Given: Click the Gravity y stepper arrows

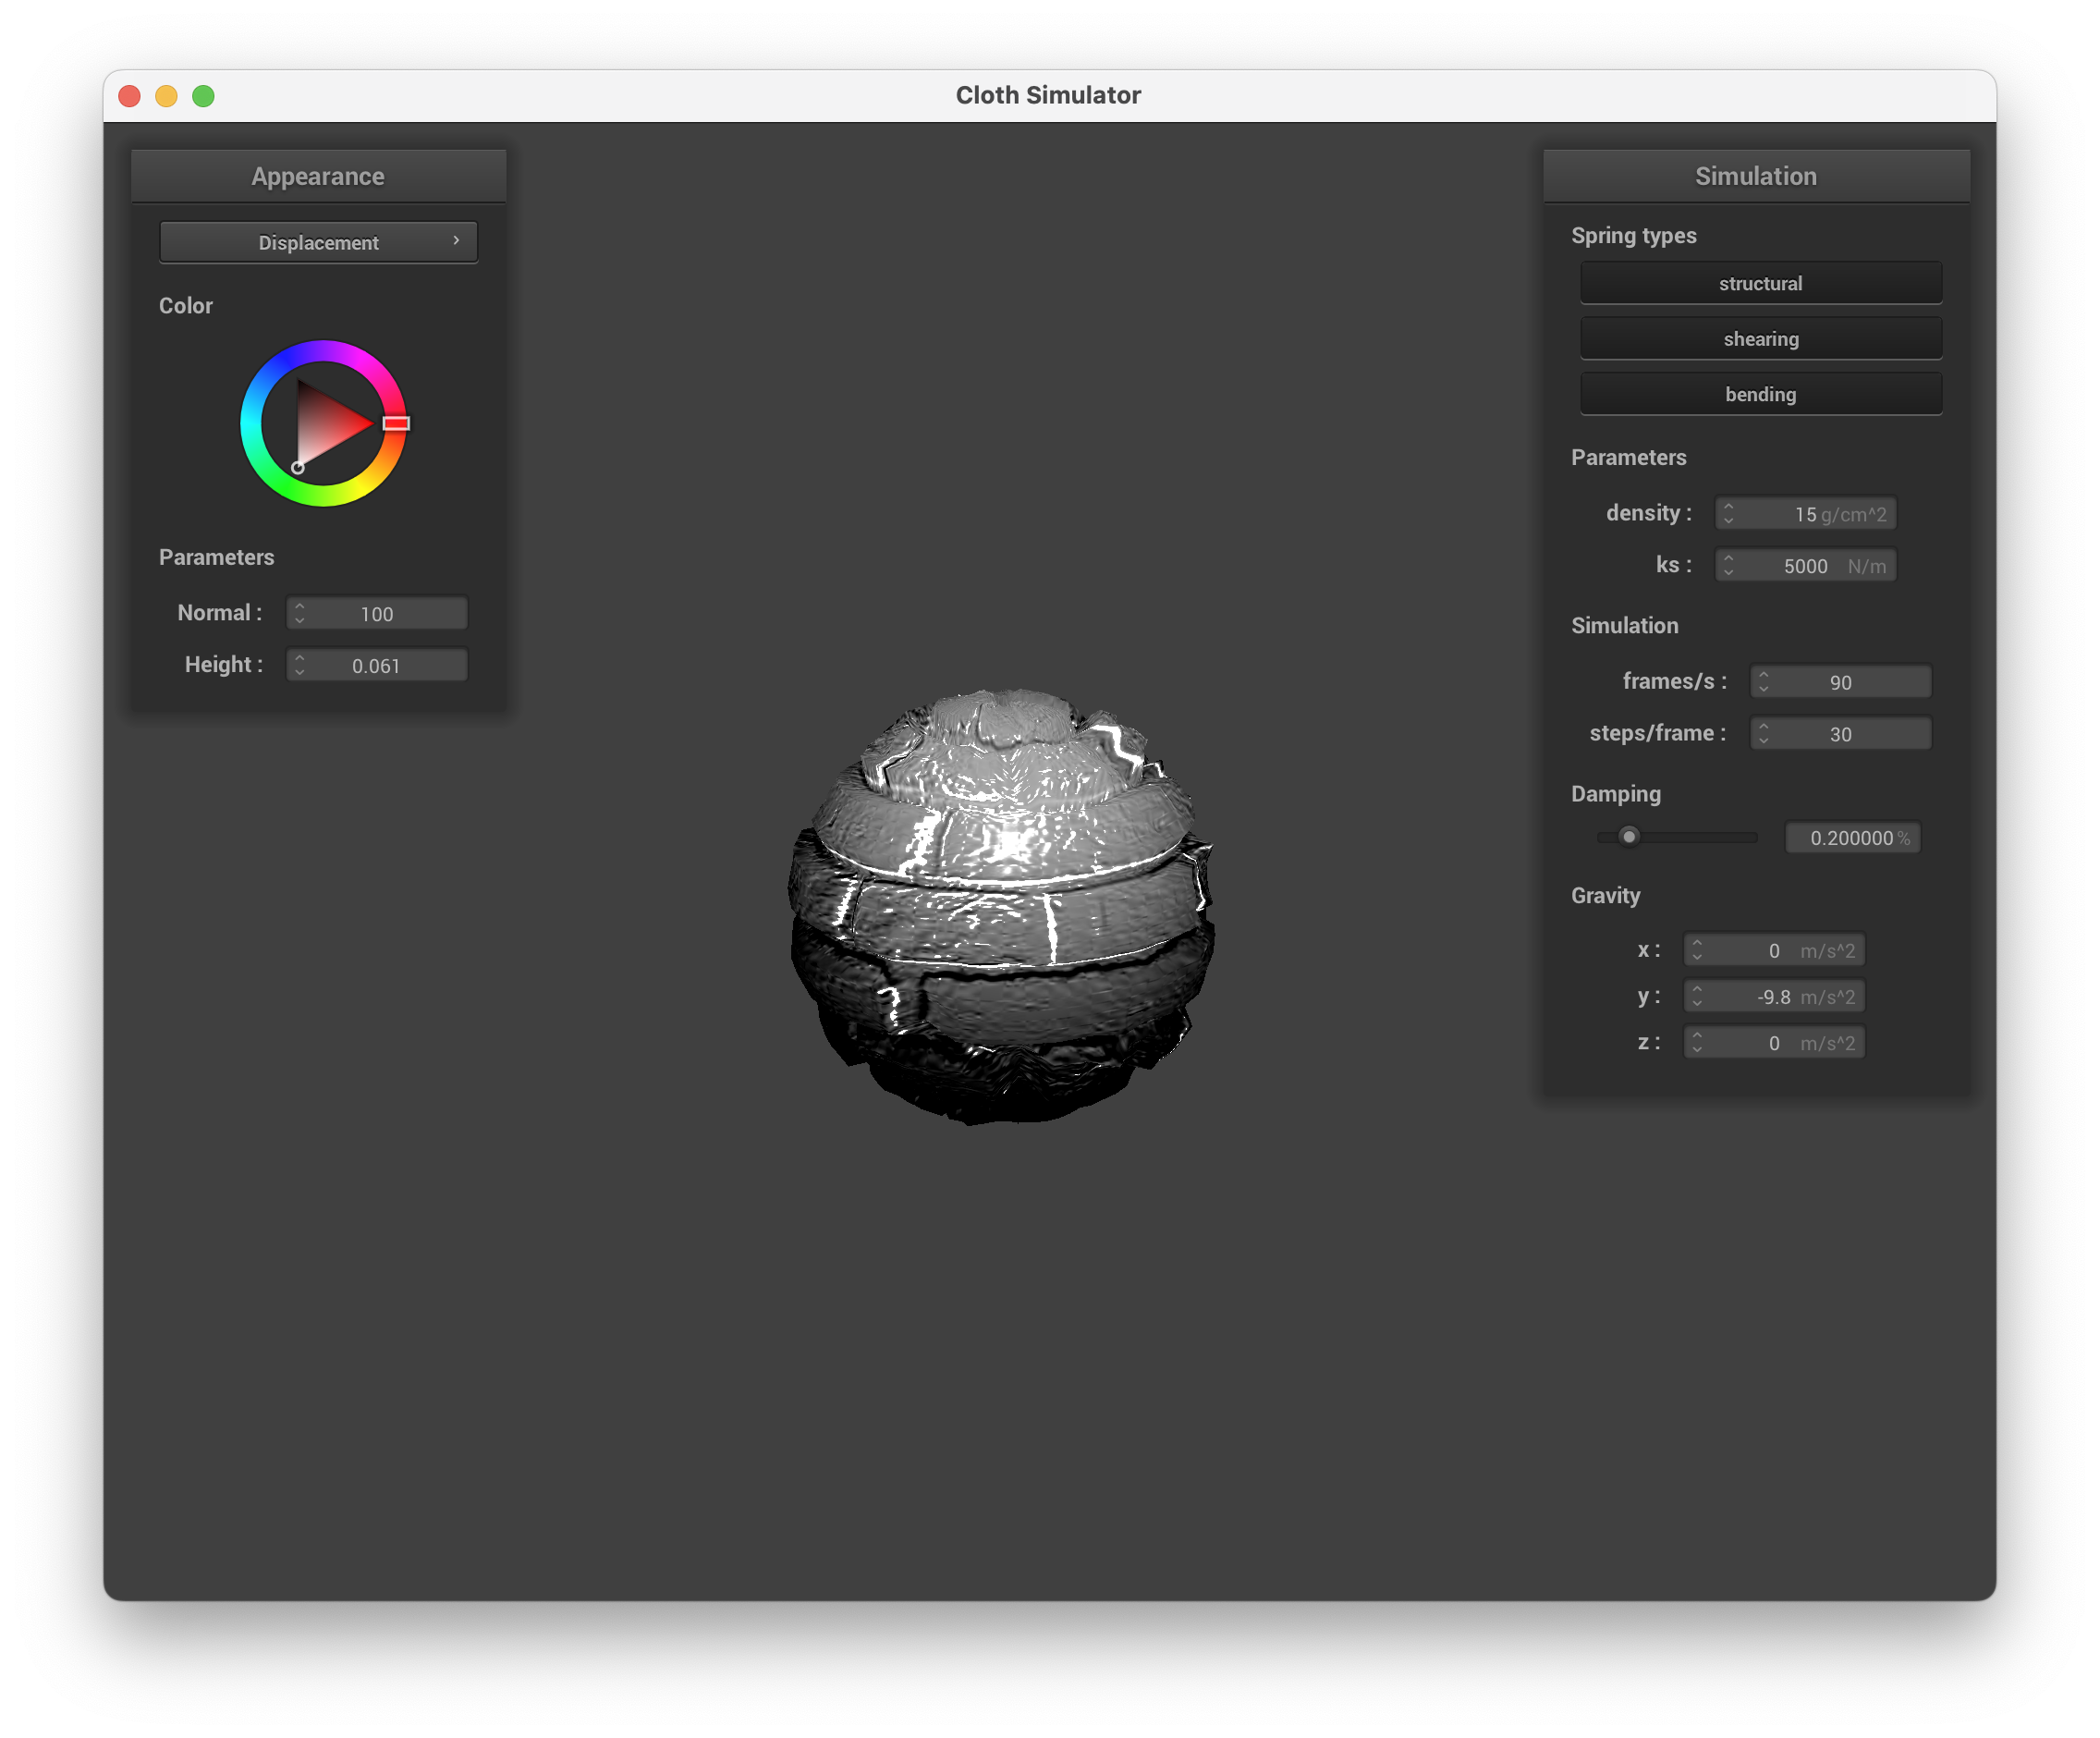Looking at the screenshot, I should point(1697,996).
